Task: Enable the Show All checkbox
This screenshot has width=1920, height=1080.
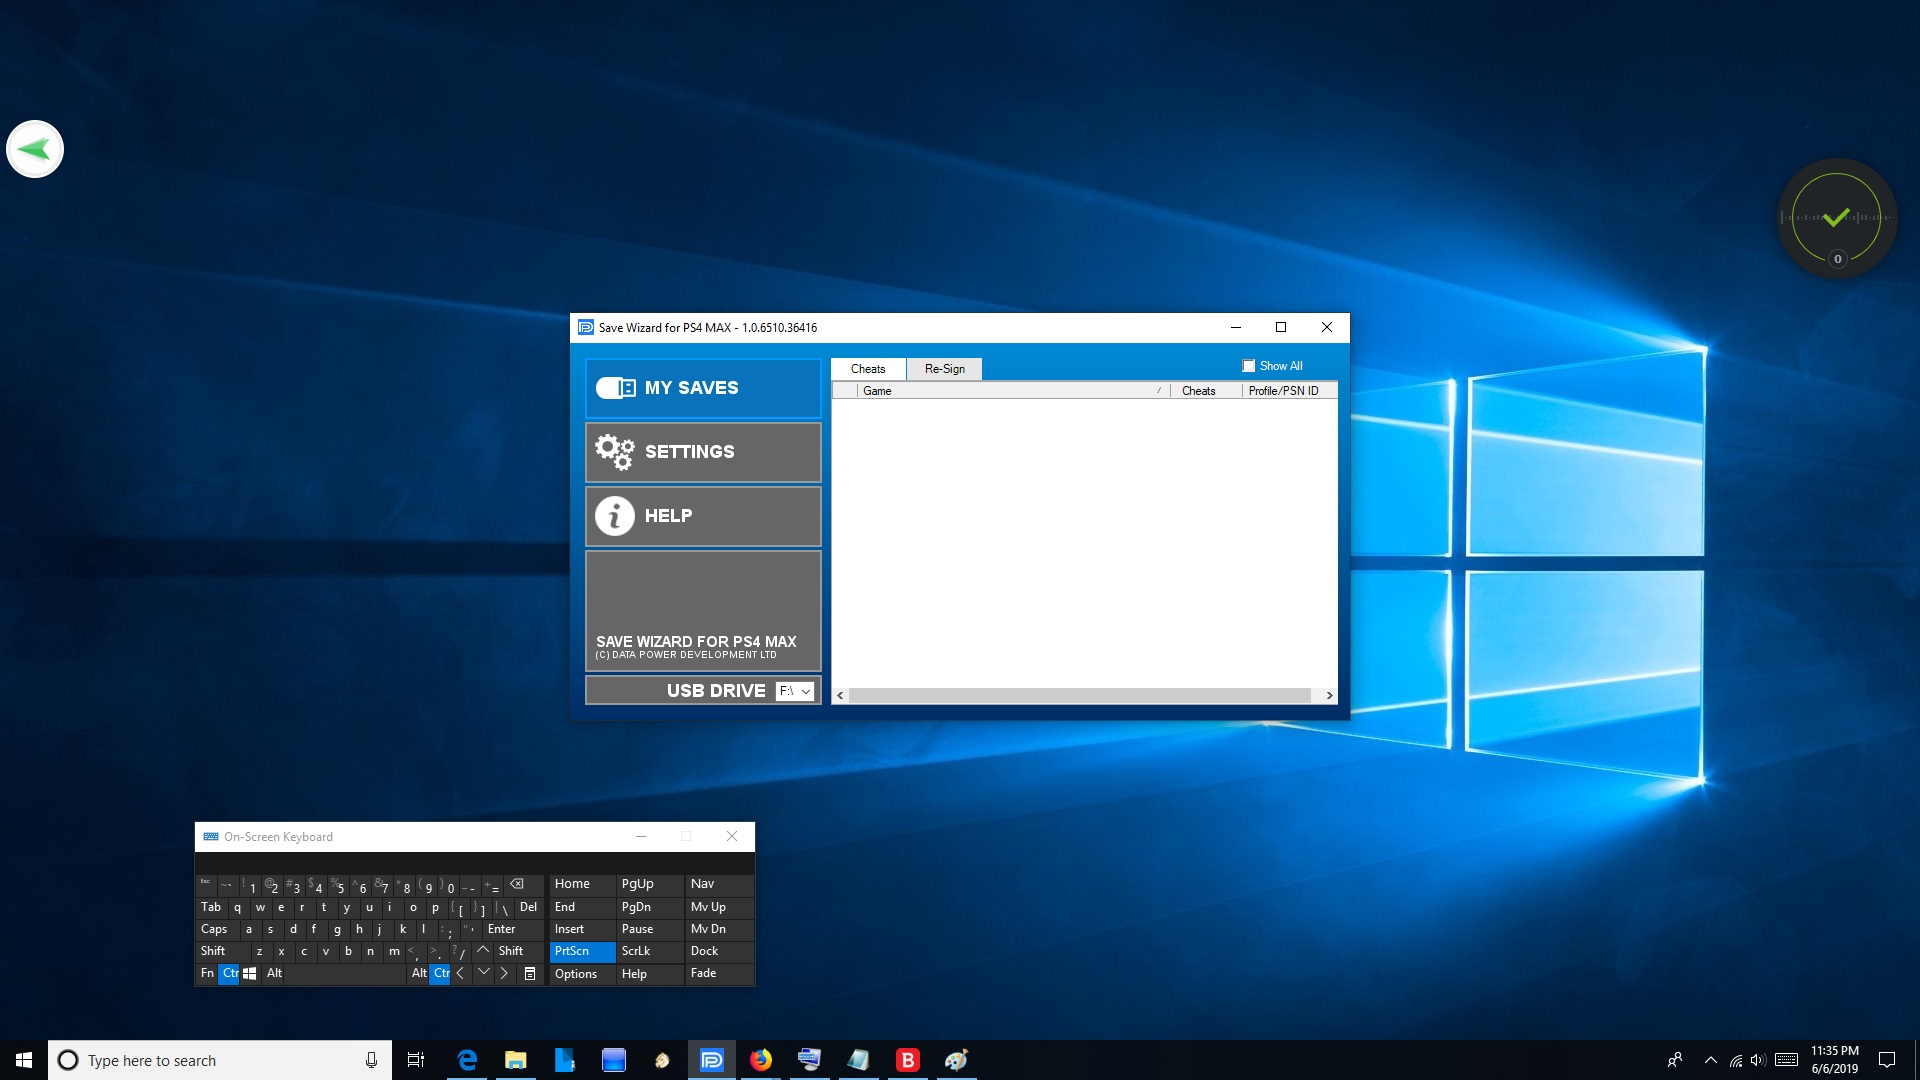Action: point(1249,366)
